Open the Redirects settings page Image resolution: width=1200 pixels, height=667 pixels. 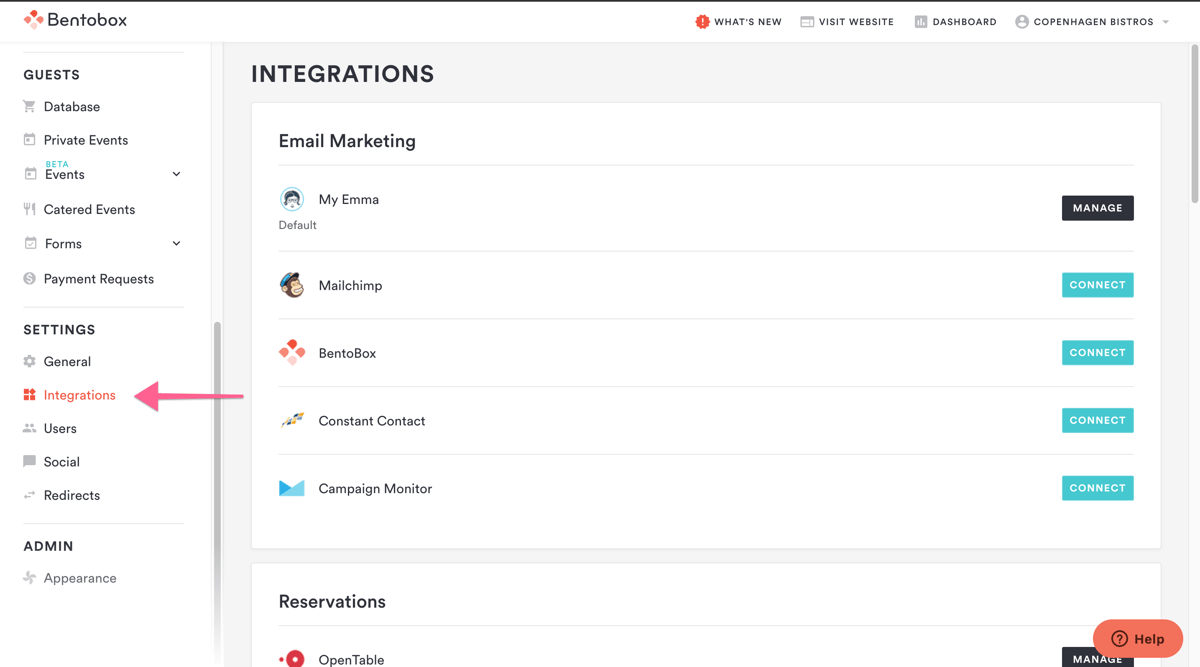point(72,495)
